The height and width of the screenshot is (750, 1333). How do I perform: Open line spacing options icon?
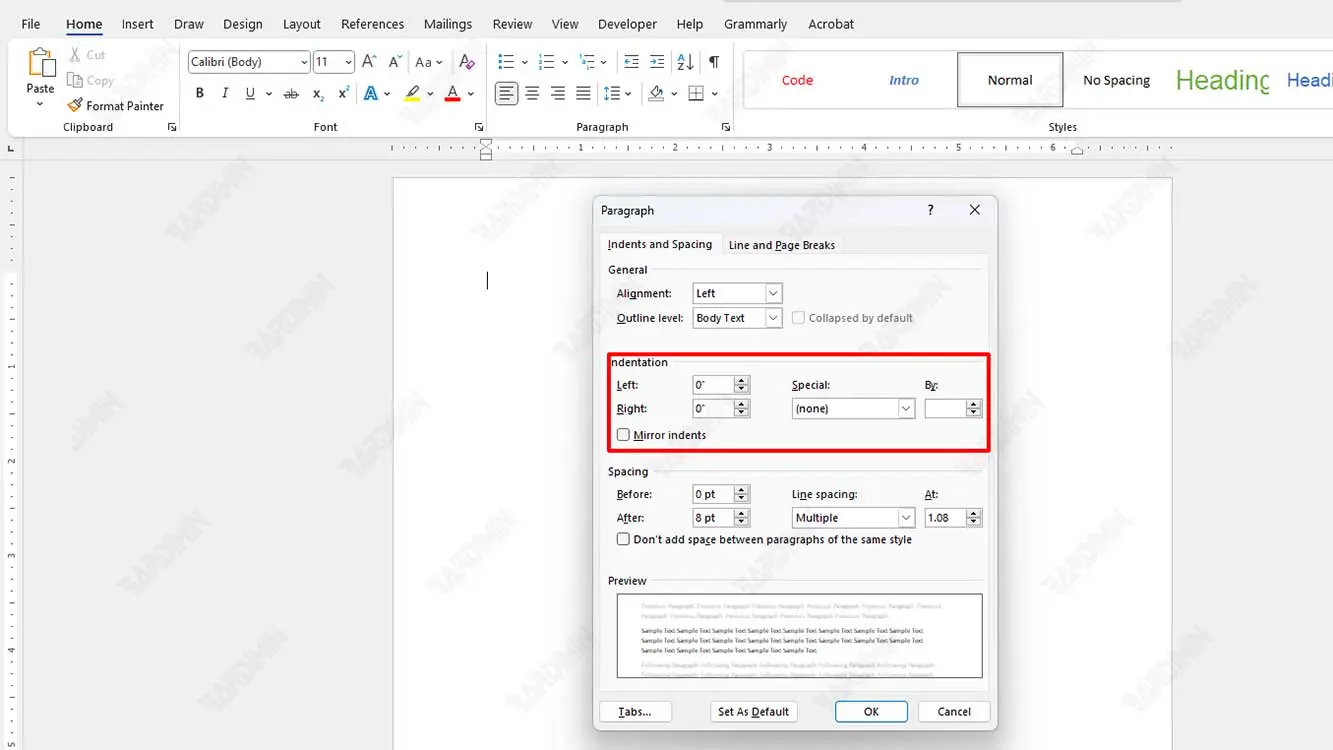[612, 93]
